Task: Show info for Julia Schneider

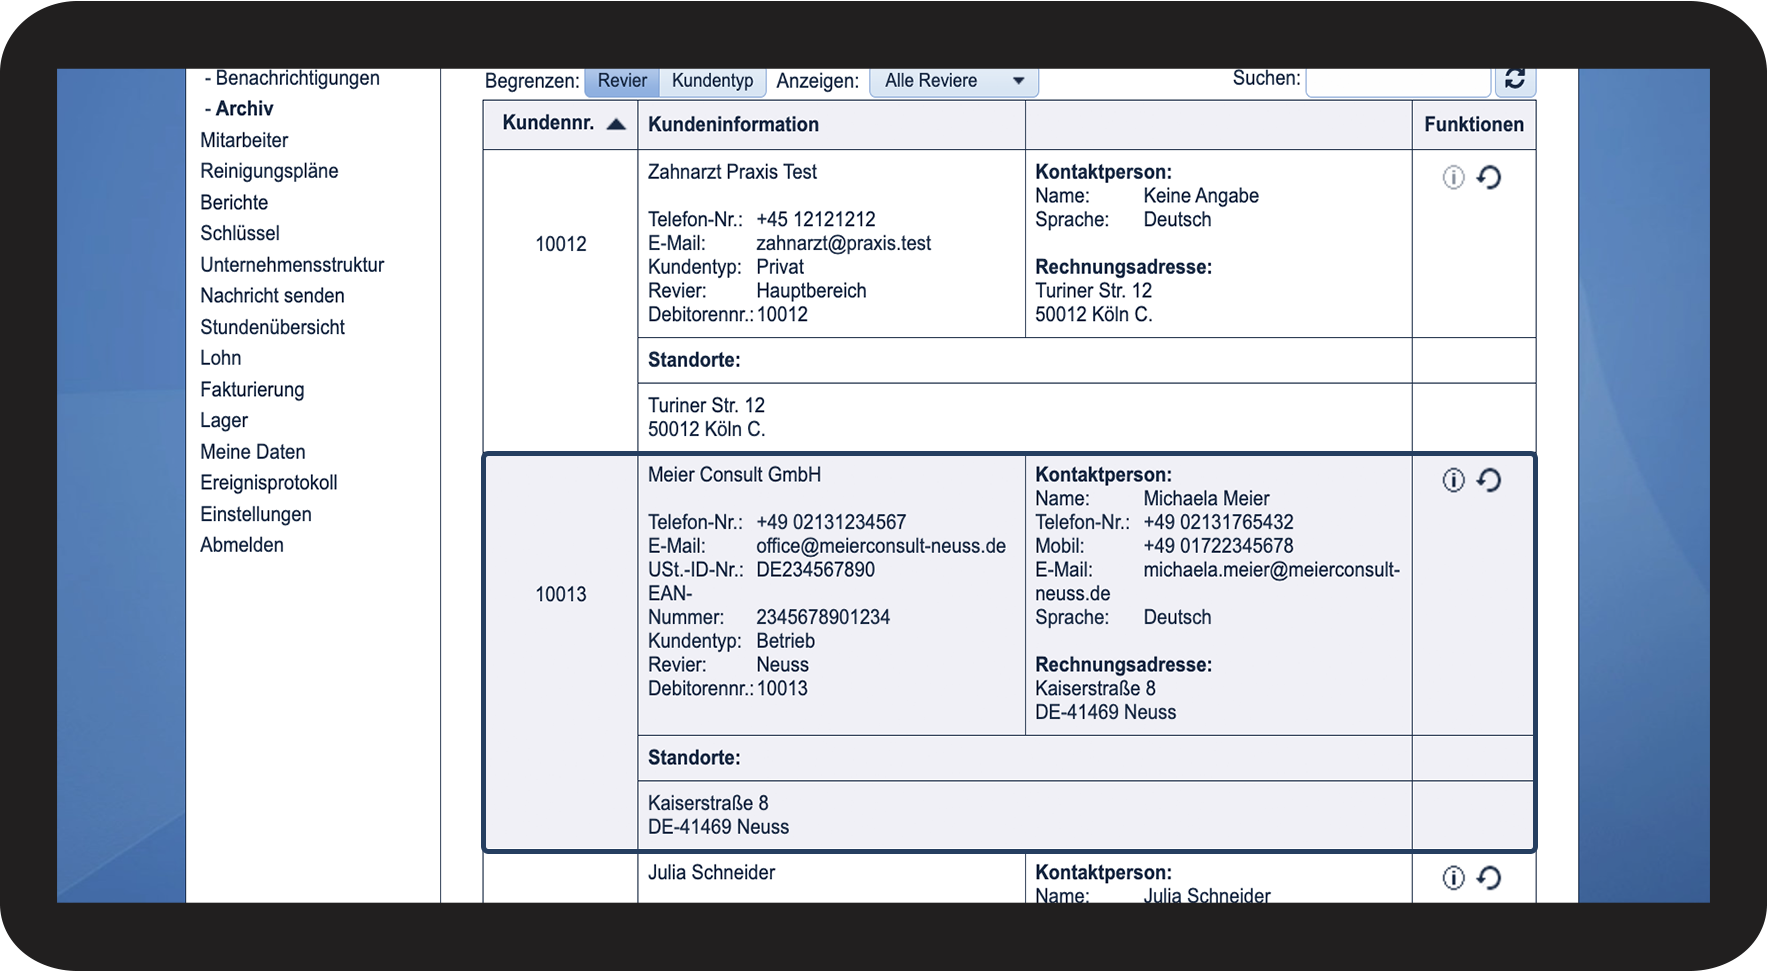Action: pos(1453,877)
